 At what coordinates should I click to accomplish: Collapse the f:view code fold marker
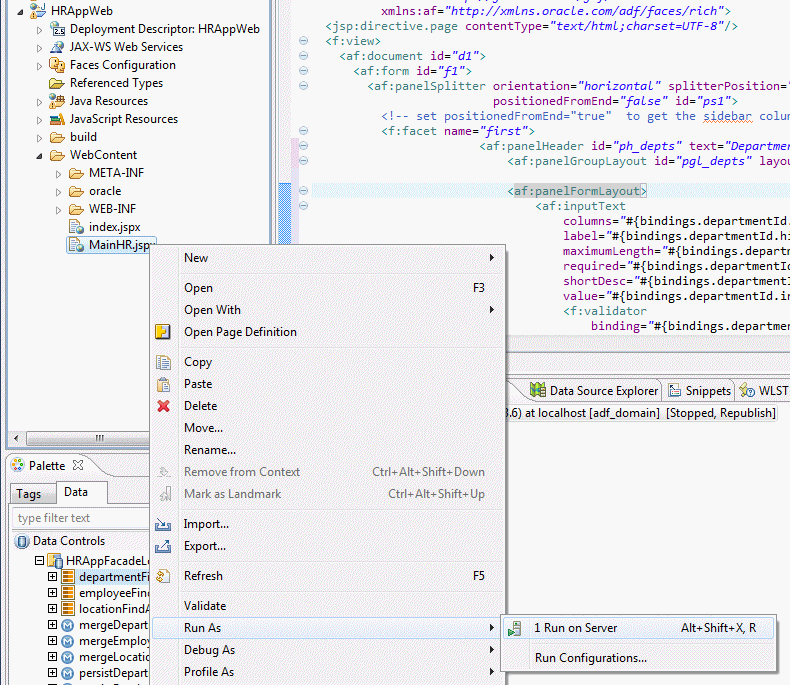click(303, 41)
